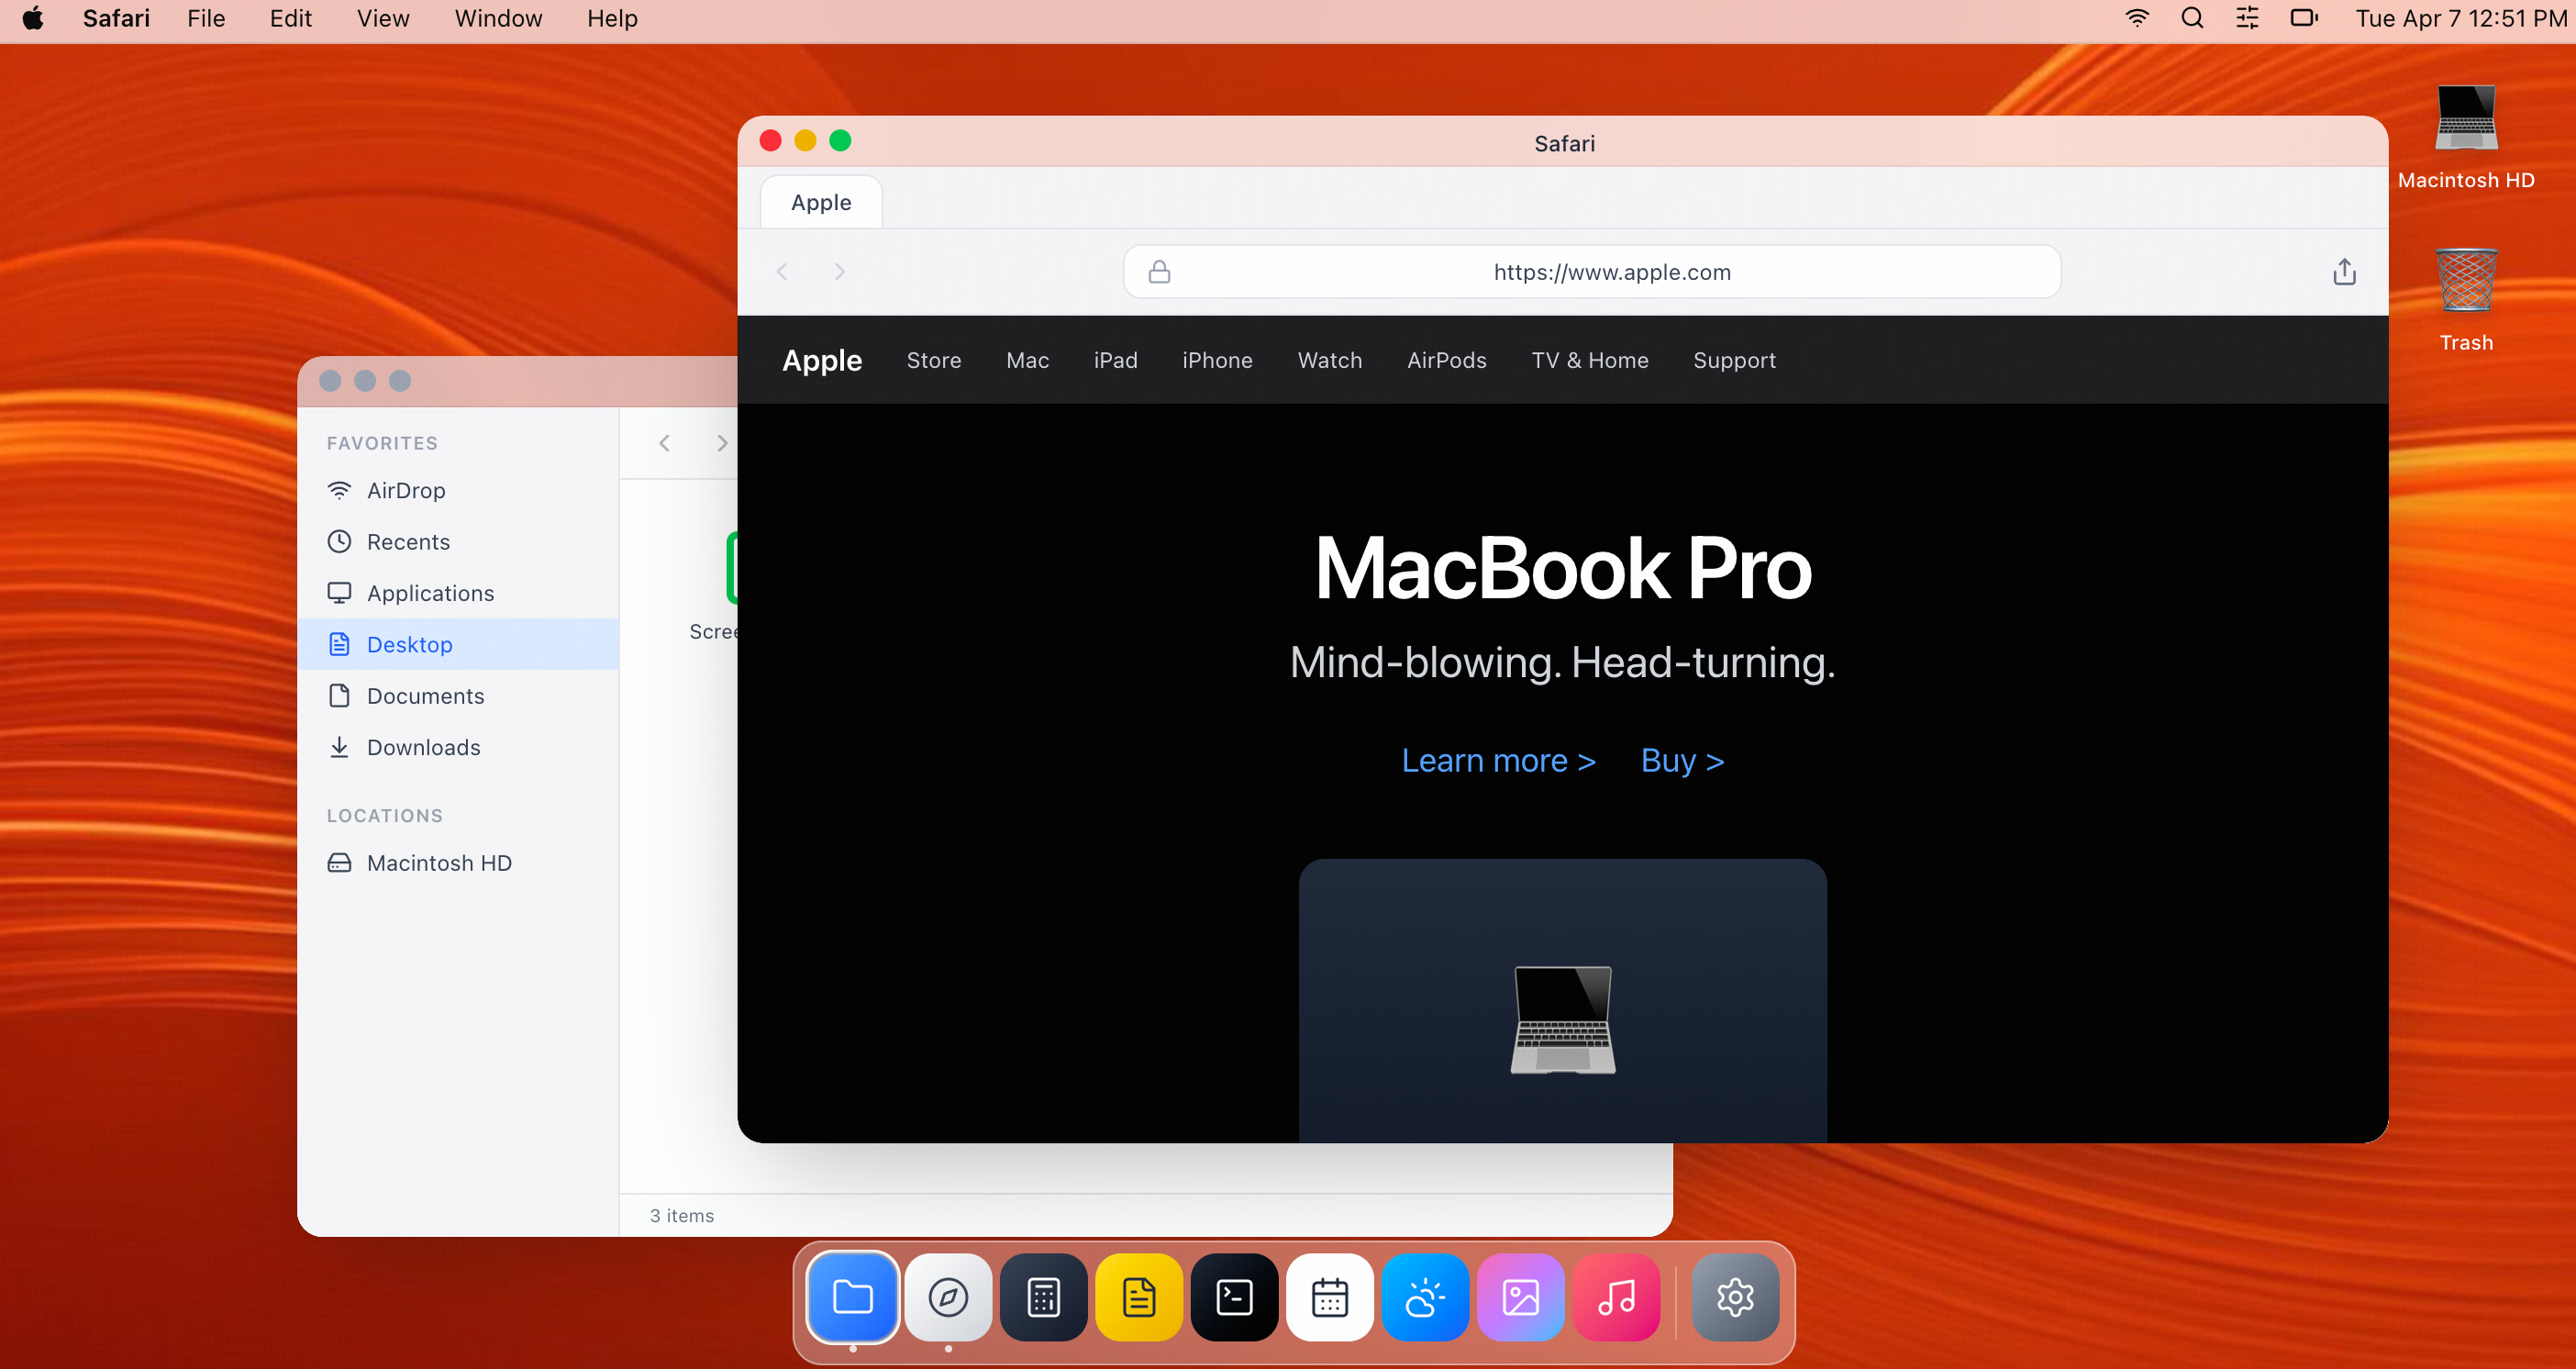Image resolution: width=2576 pixels, height=1369 pixels.
Task: Go to Mac in site navigation
Action: (x=1027, y=360)
